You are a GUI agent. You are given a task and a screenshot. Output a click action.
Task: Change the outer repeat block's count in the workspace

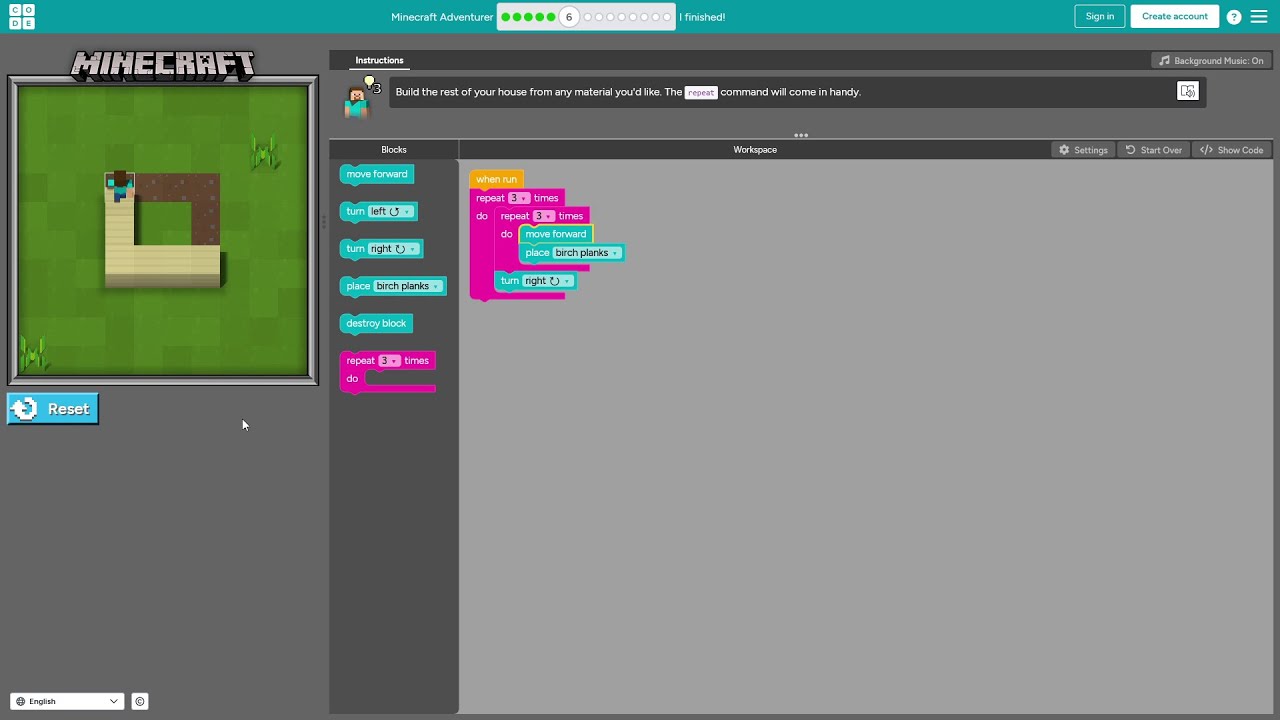519,198
